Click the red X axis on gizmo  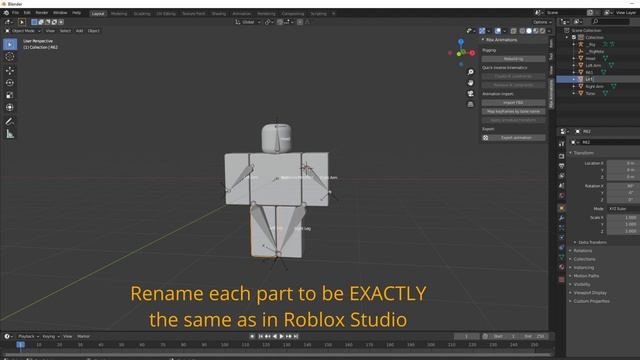pyautogui.click(x=472, y=53)
